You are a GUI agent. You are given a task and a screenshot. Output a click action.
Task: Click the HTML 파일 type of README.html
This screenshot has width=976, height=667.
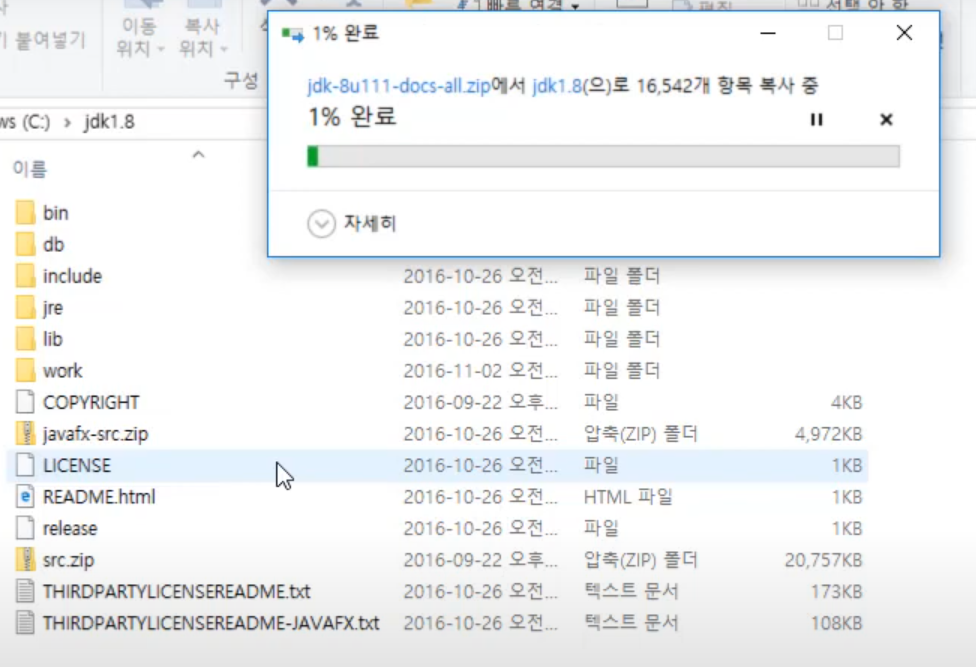(628, 497)
